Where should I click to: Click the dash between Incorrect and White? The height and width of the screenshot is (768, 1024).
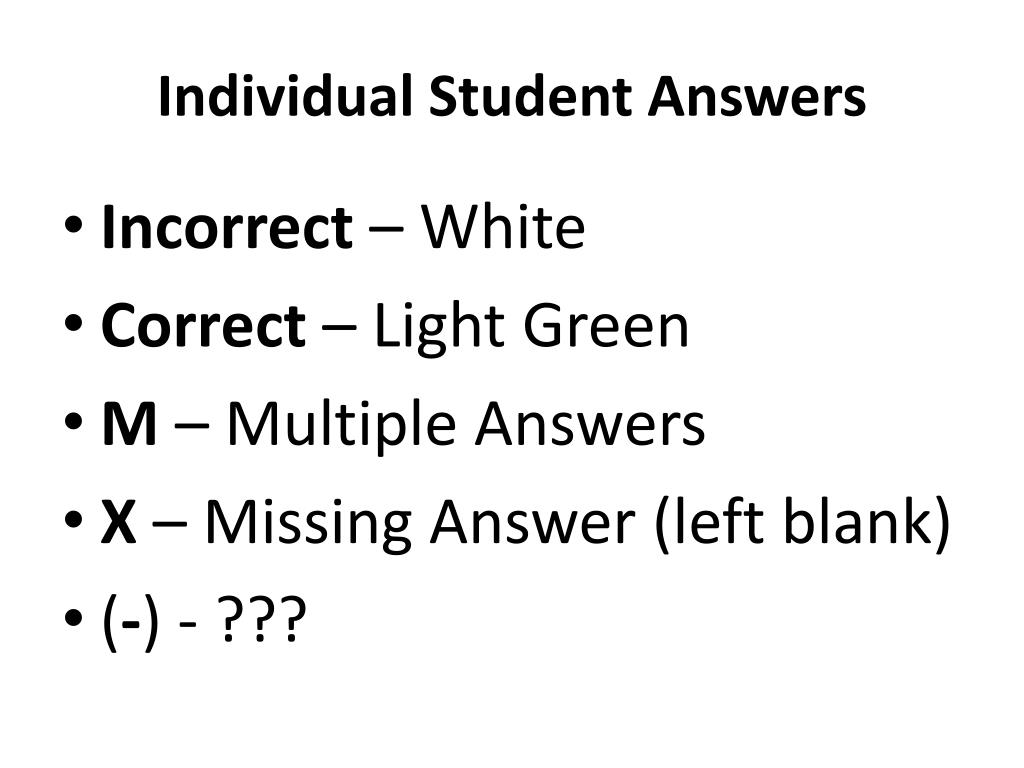[x=387, y=230]
